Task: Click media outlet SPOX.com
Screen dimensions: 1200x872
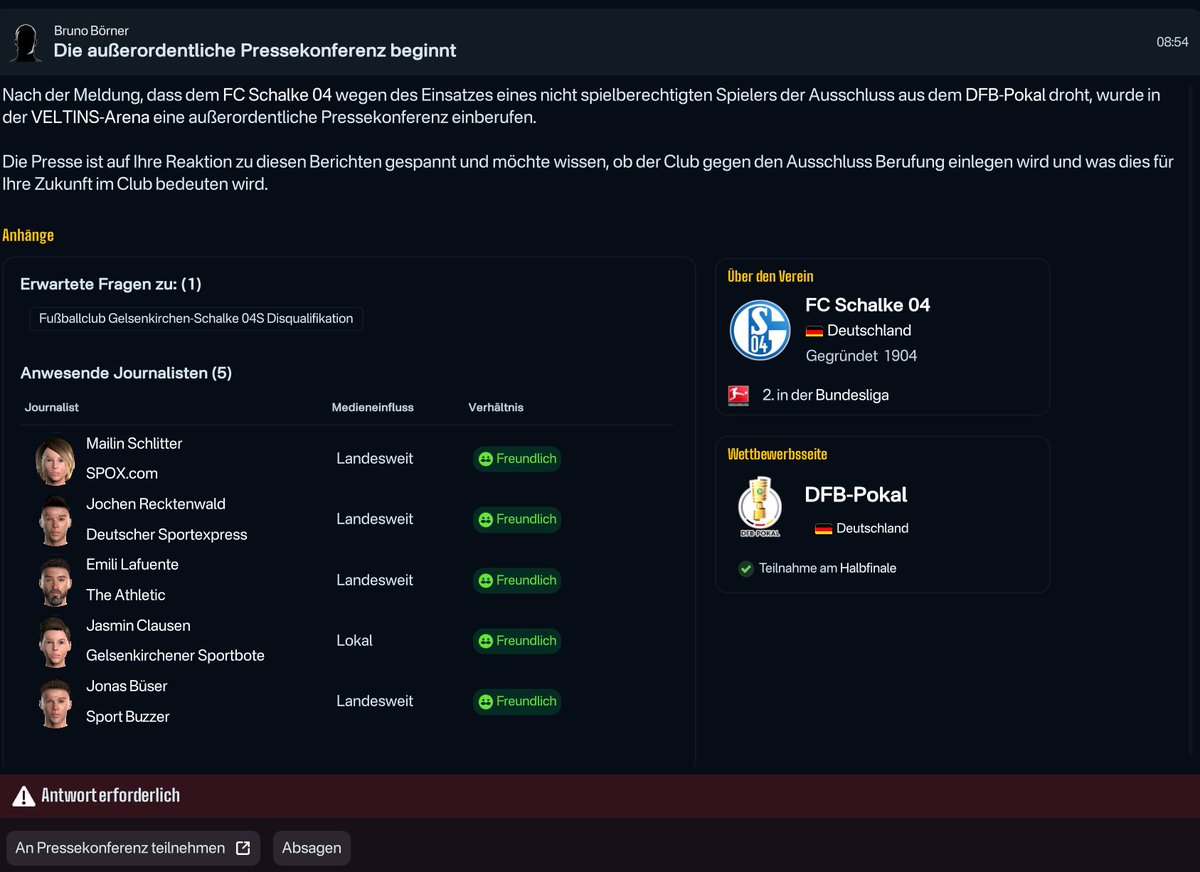Action: tap(122, 474)
